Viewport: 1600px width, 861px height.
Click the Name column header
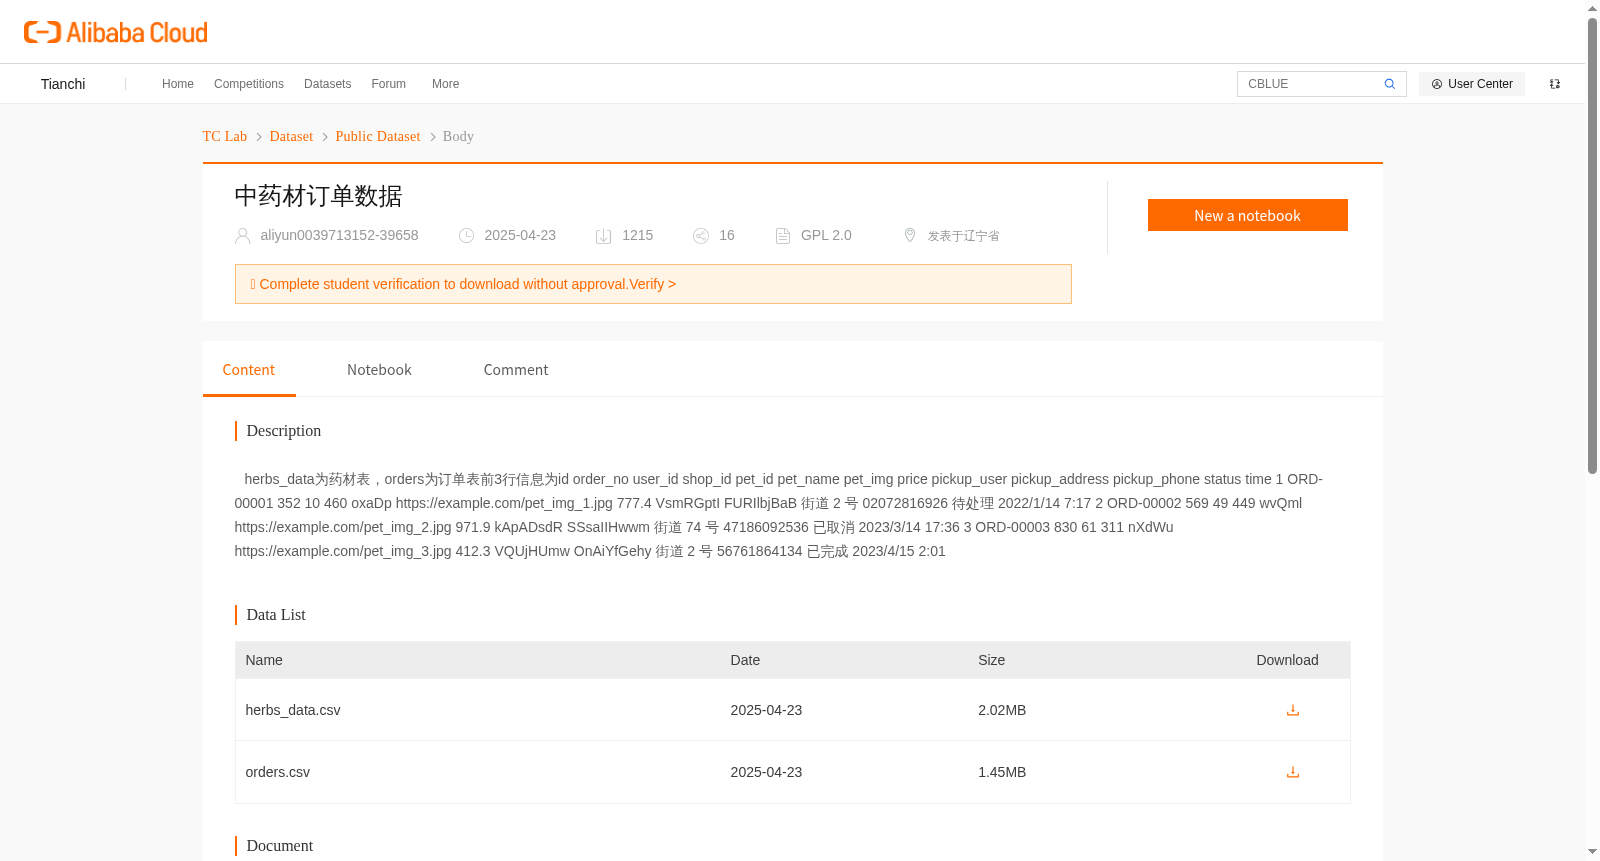pyautogui.click(x=264, y=660)
